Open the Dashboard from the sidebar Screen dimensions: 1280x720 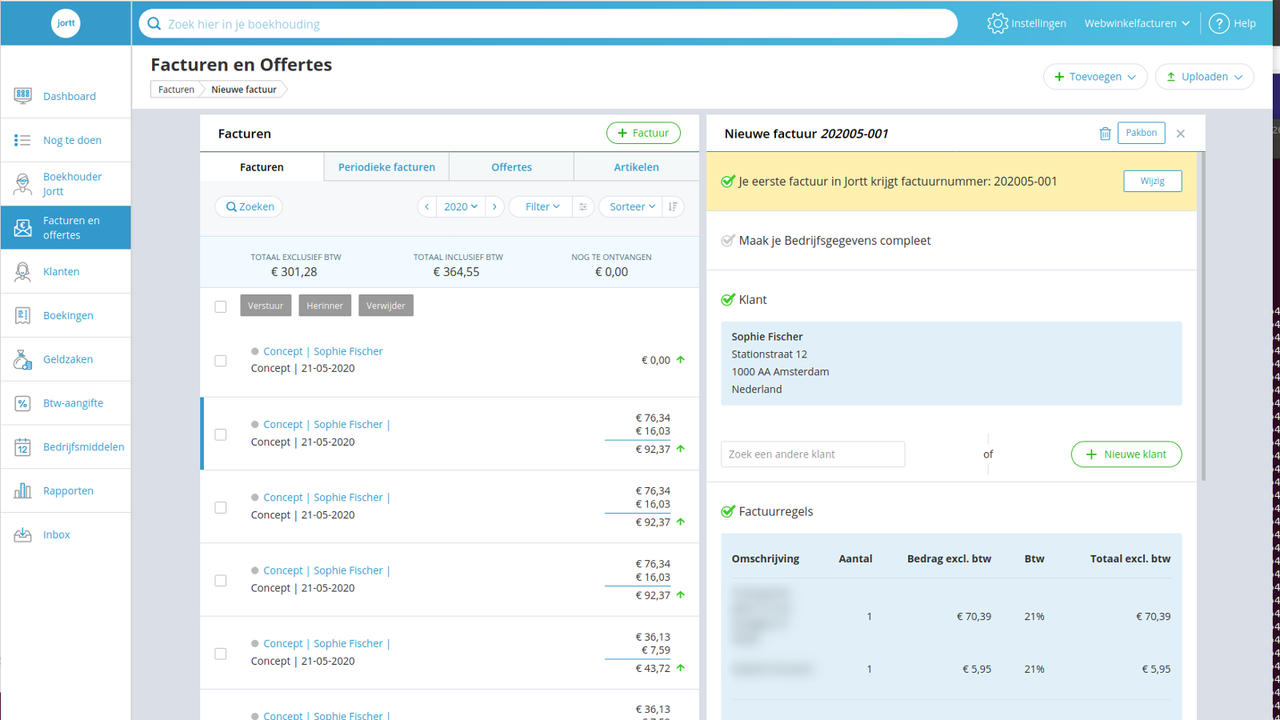tap(69, 95)
